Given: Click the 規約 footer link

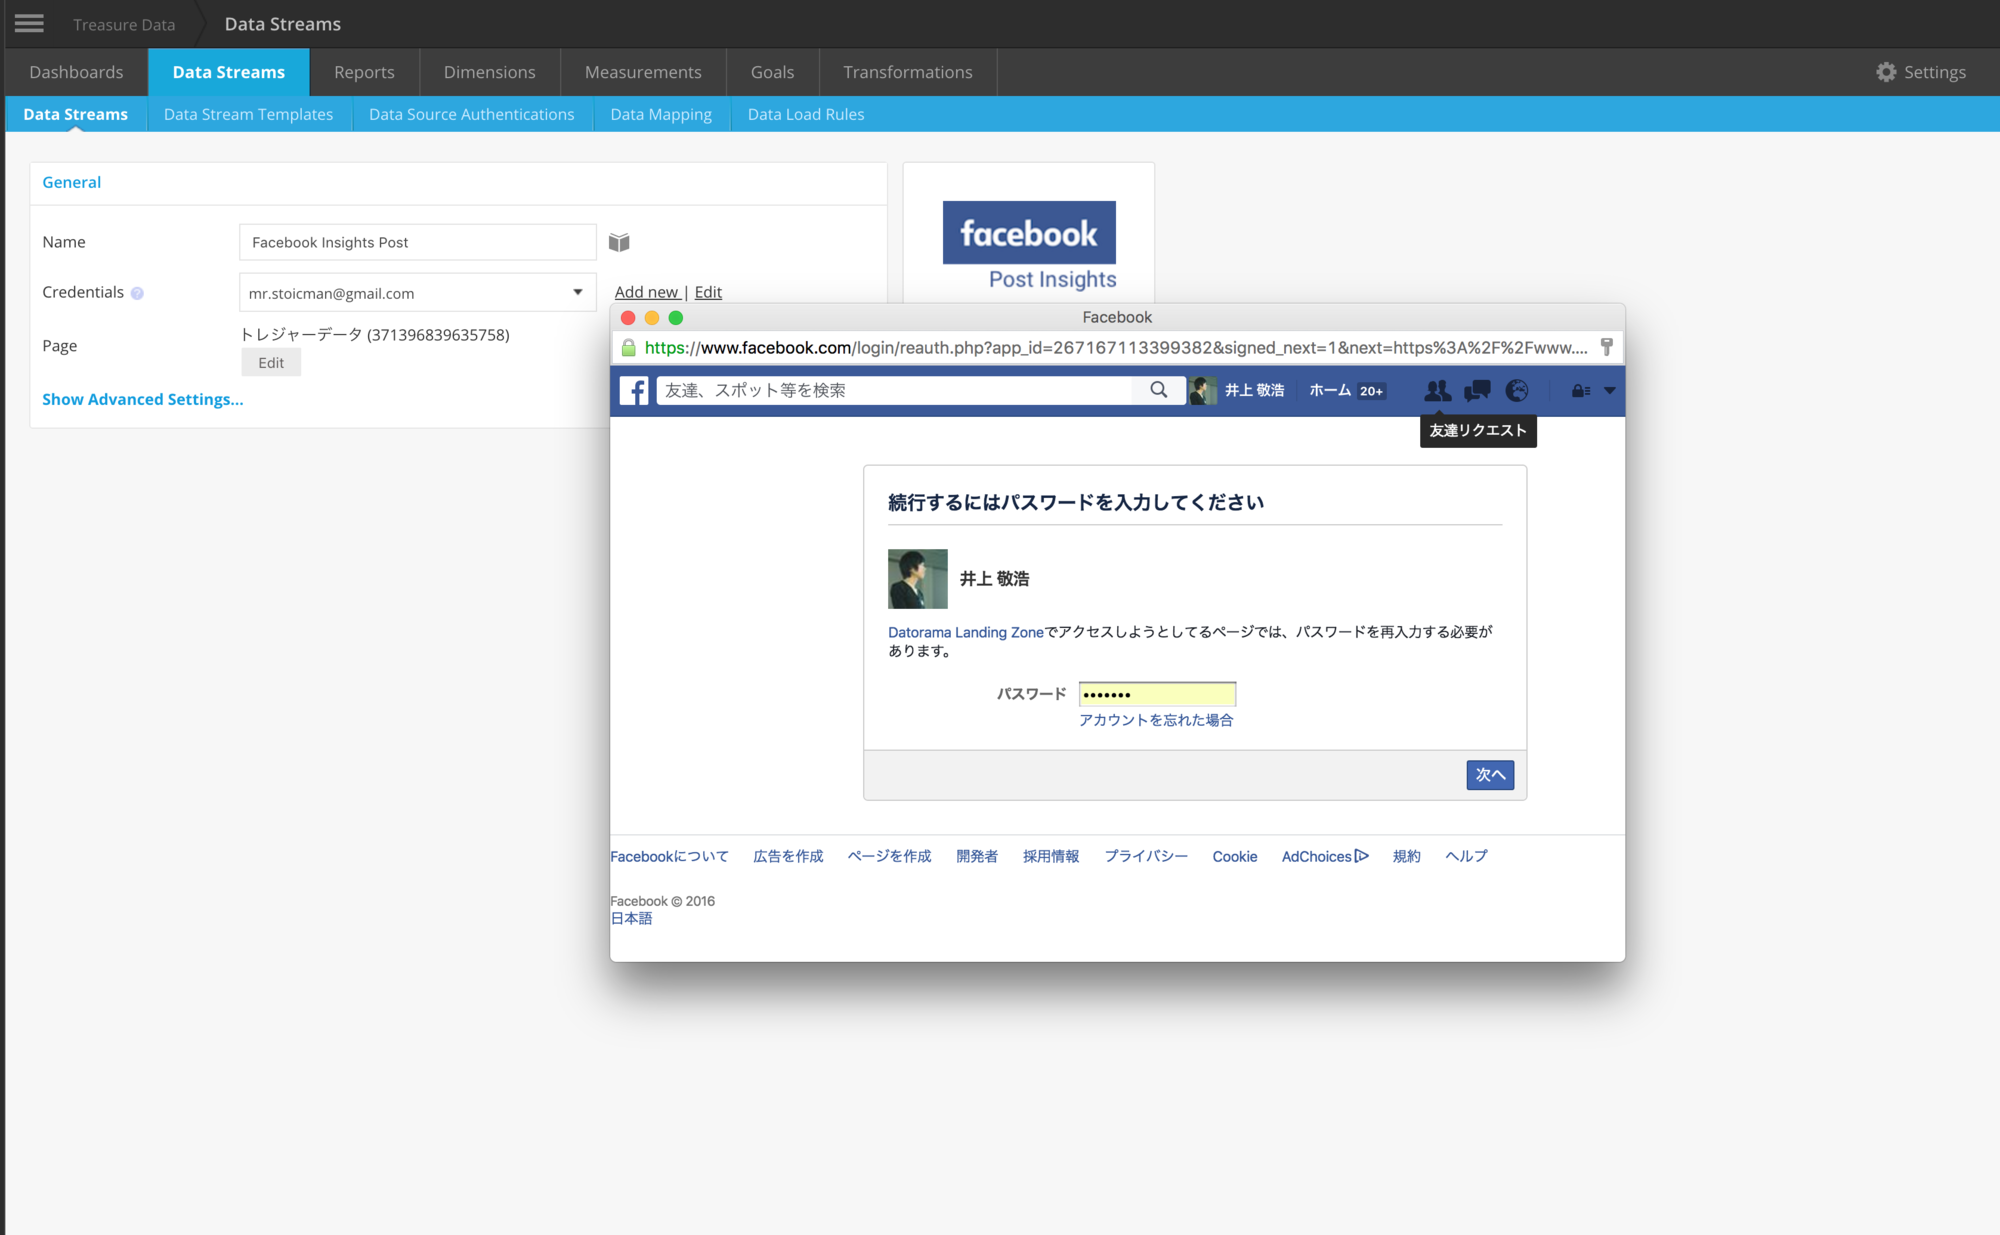Looking at the screenshot, I should click(x=1407, y=857).
